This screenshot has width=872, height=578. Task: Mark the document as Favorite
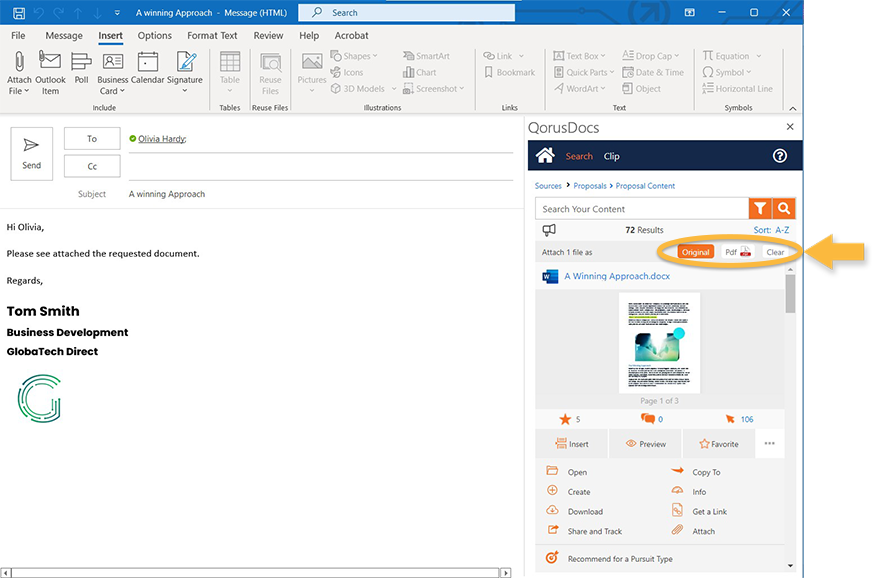pyautogui.click(x=719, y=443)
